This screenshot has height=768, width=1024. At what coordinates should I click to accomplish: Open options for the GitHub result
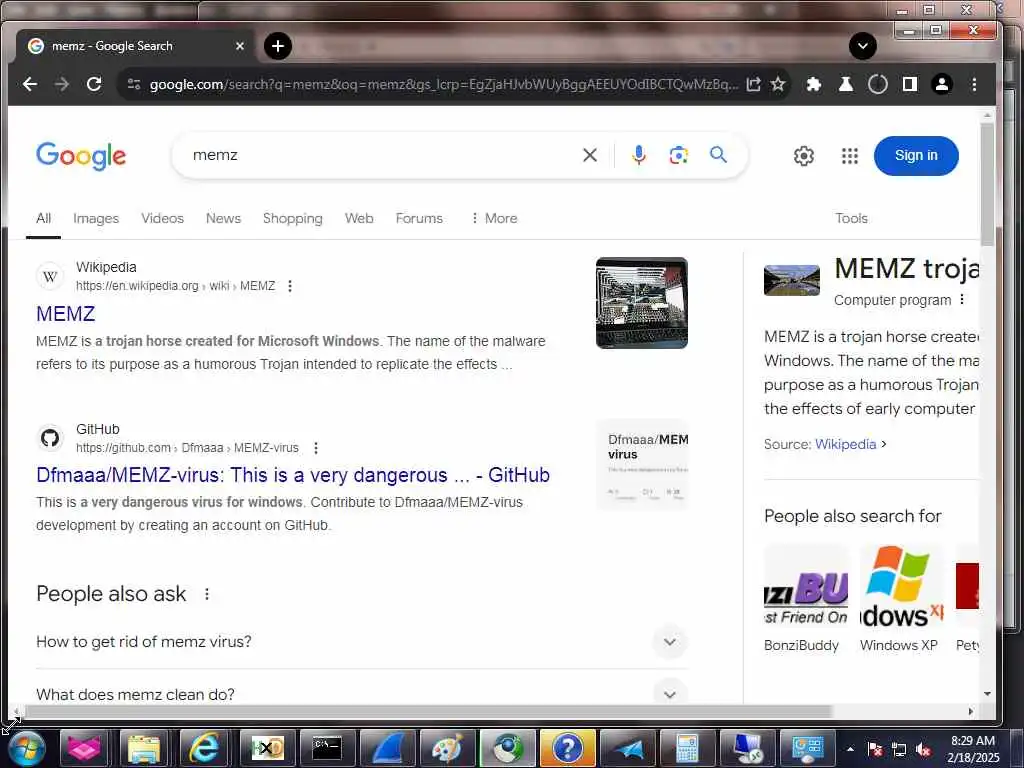(316, 448)
